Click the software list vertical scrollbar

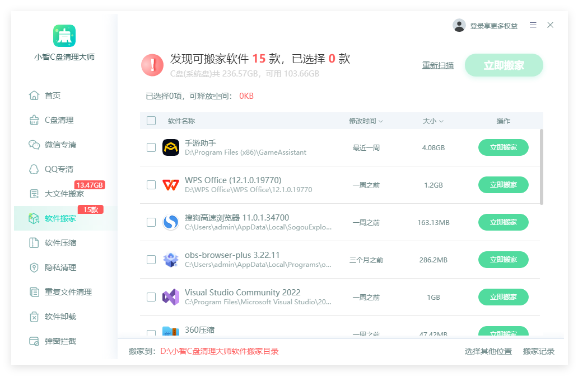click(541, 167)
